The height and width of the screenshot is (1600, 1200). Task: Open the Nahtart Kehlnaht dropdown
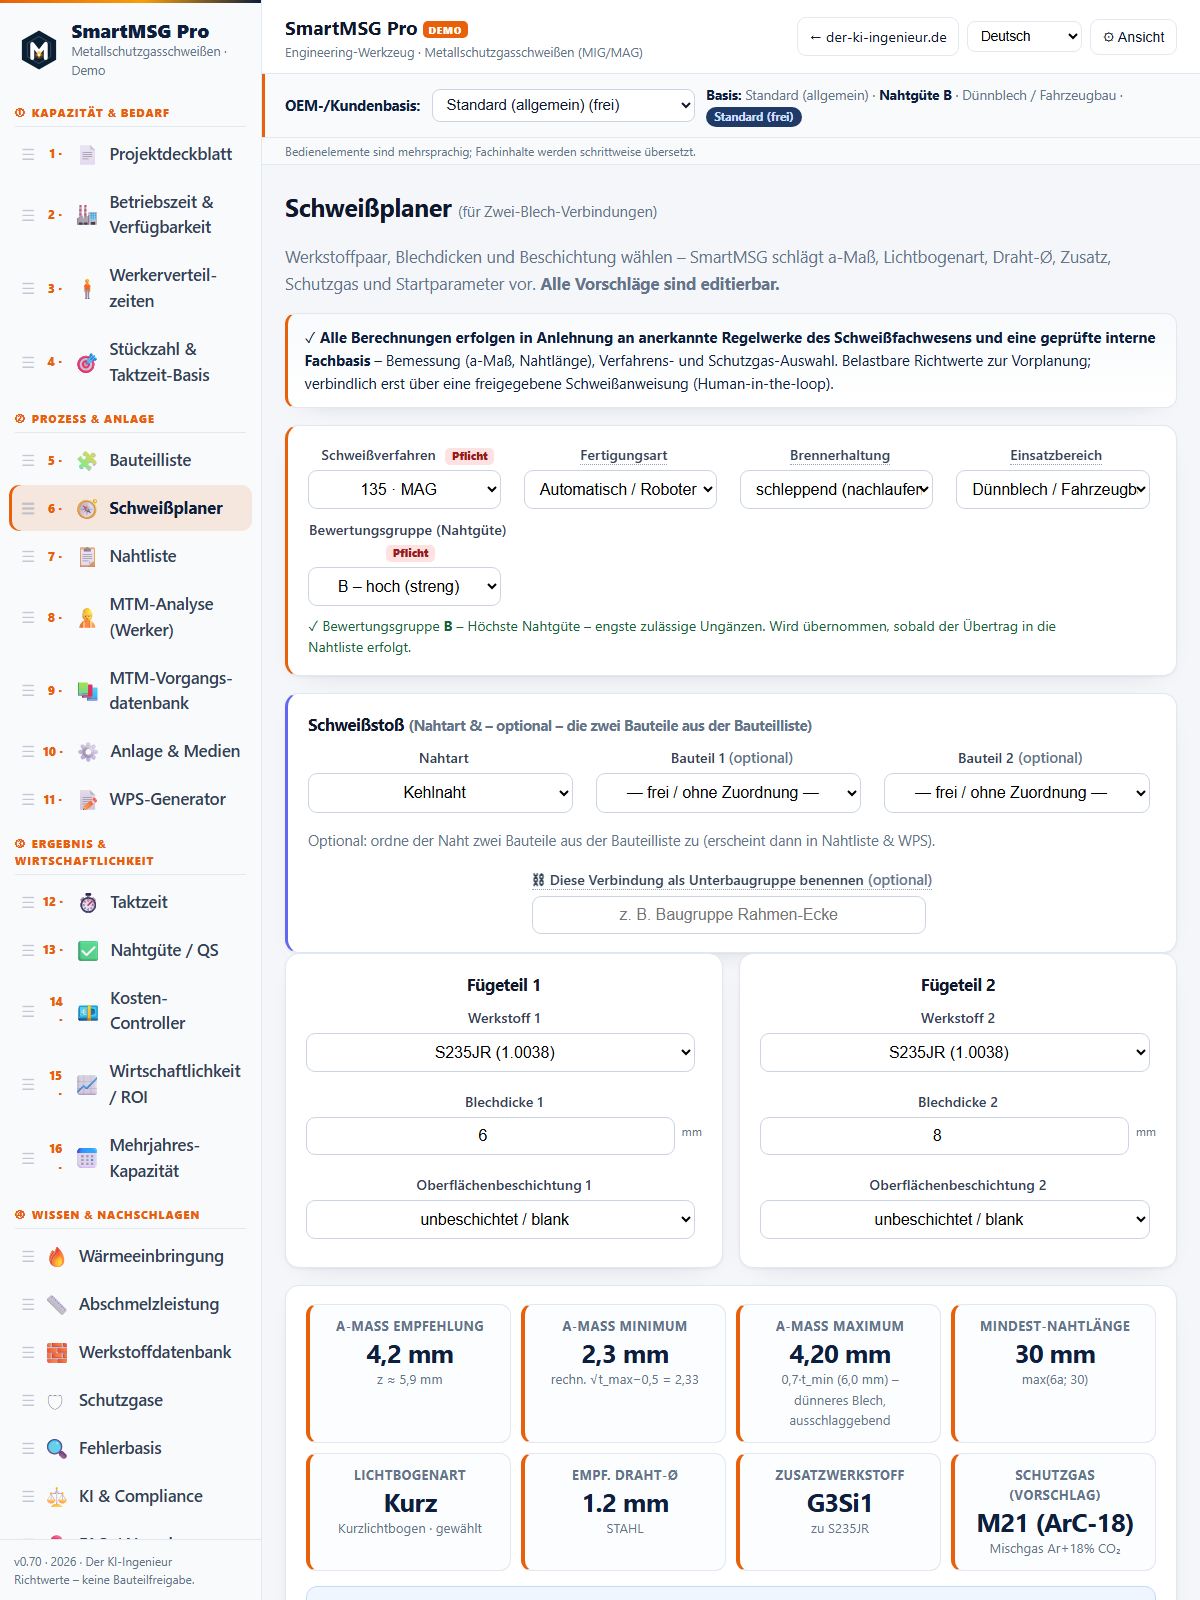click(440, 793)
